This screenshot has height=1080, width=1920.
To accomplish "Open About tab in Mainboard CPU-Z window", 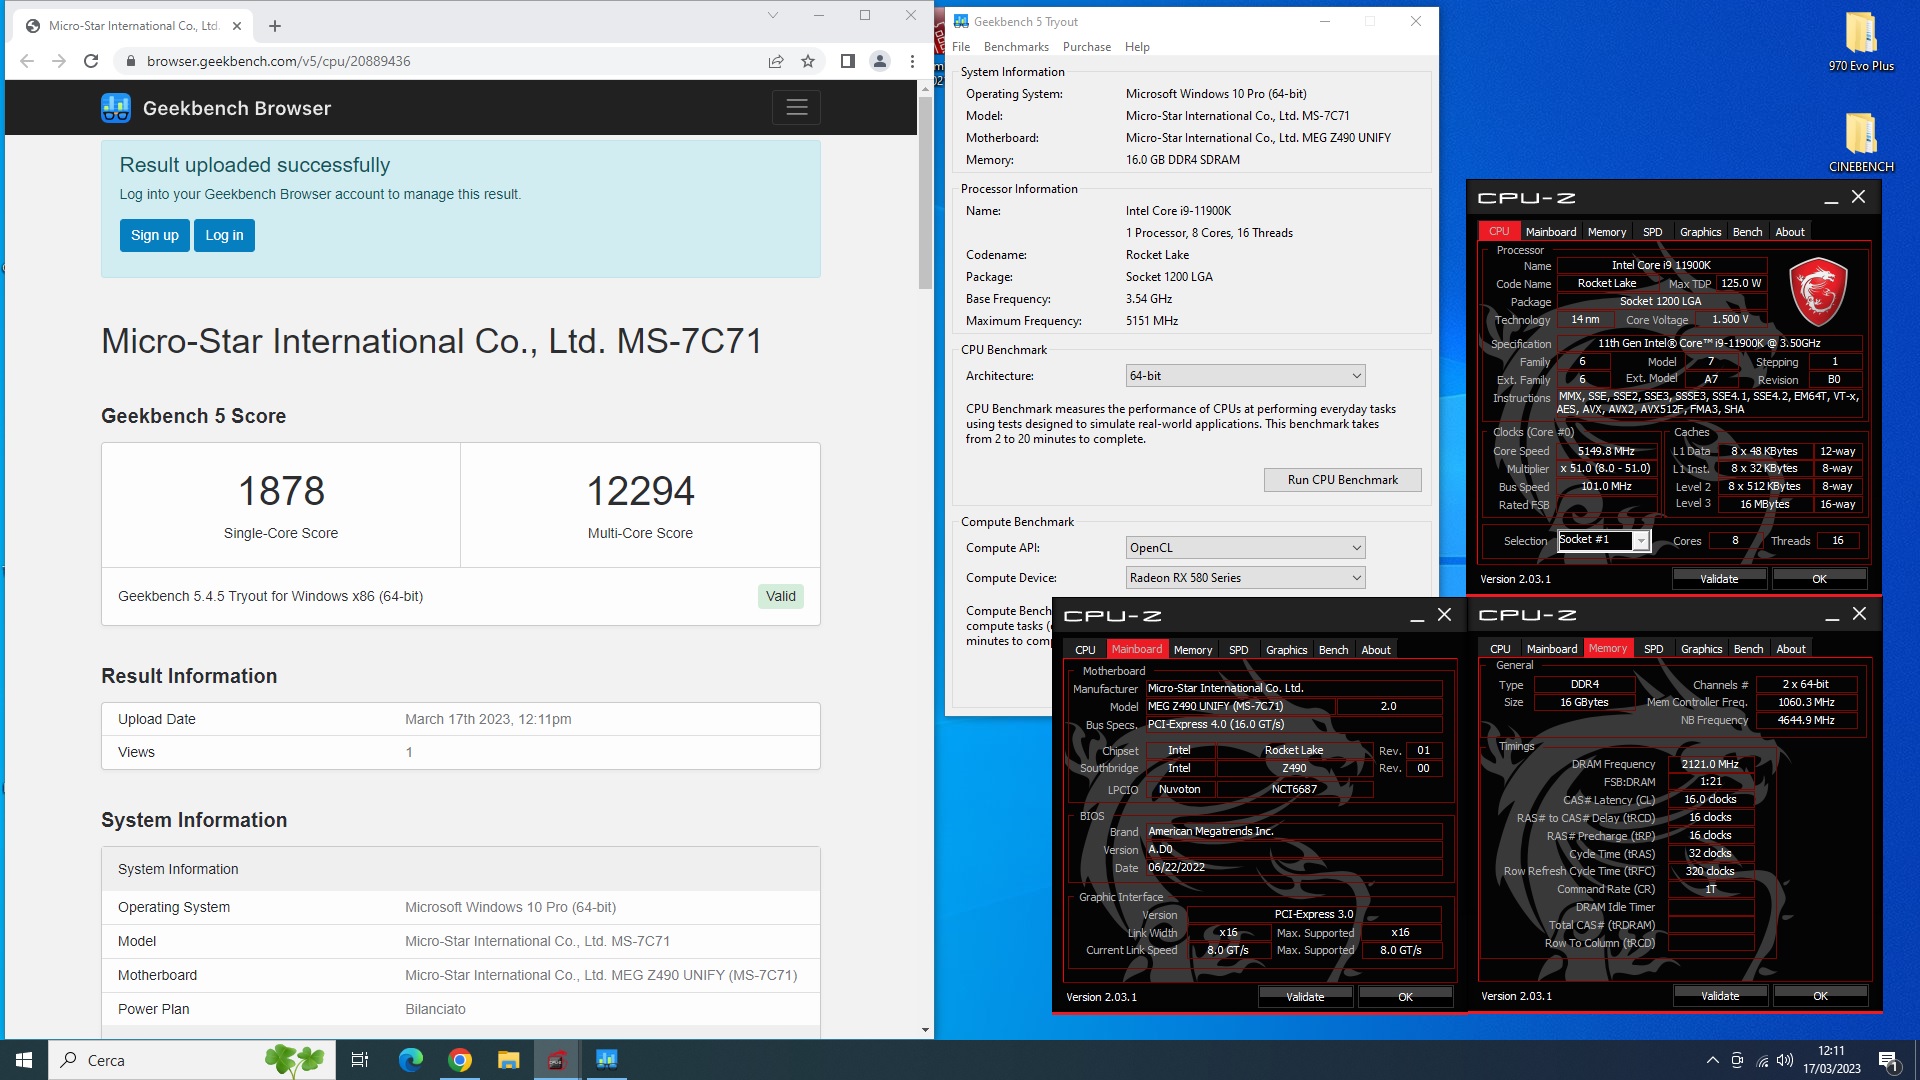I will 1376,650.
